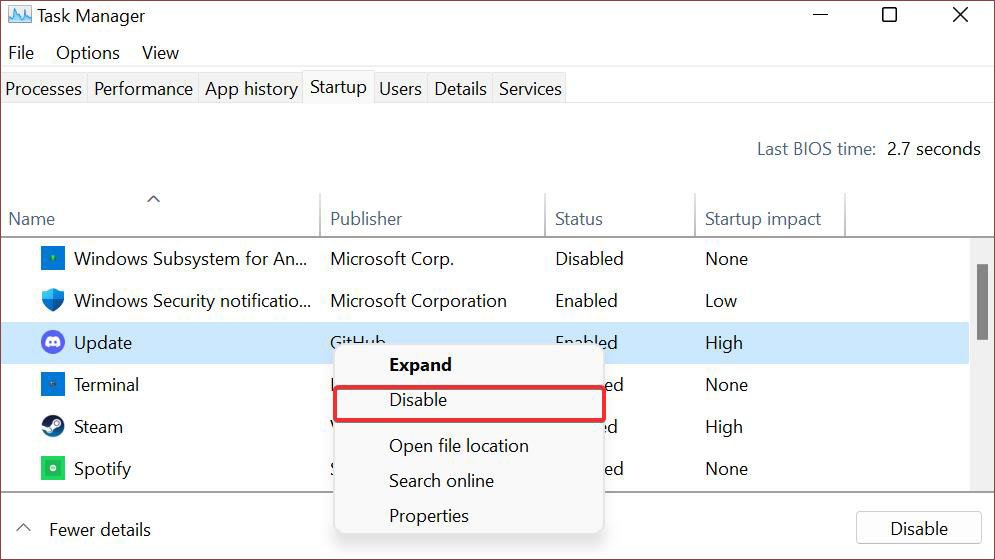Viewport: 995px width, 560px height.
Task: Click the Windows Security shield icon
Action: [53, 300]
